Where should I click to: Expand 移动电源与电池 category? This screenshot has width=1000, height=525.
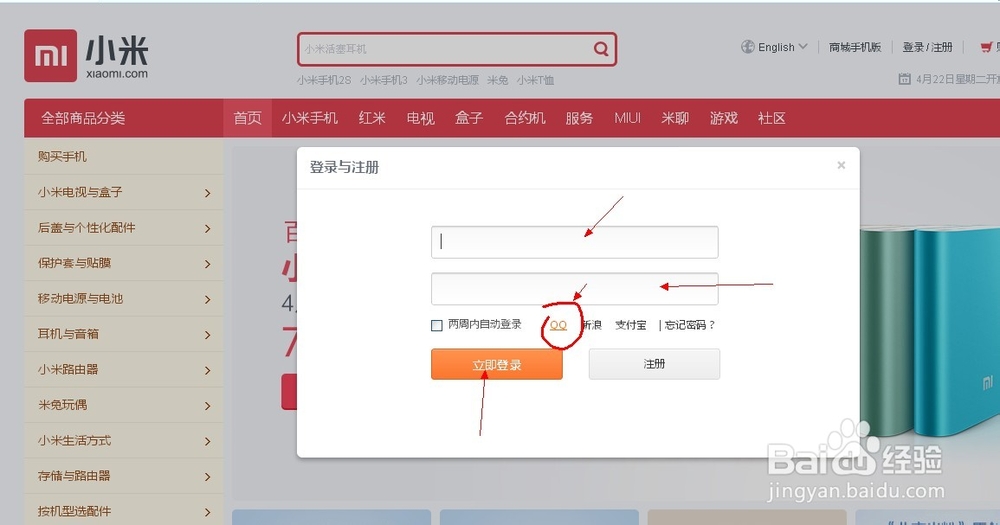point(124,299)
